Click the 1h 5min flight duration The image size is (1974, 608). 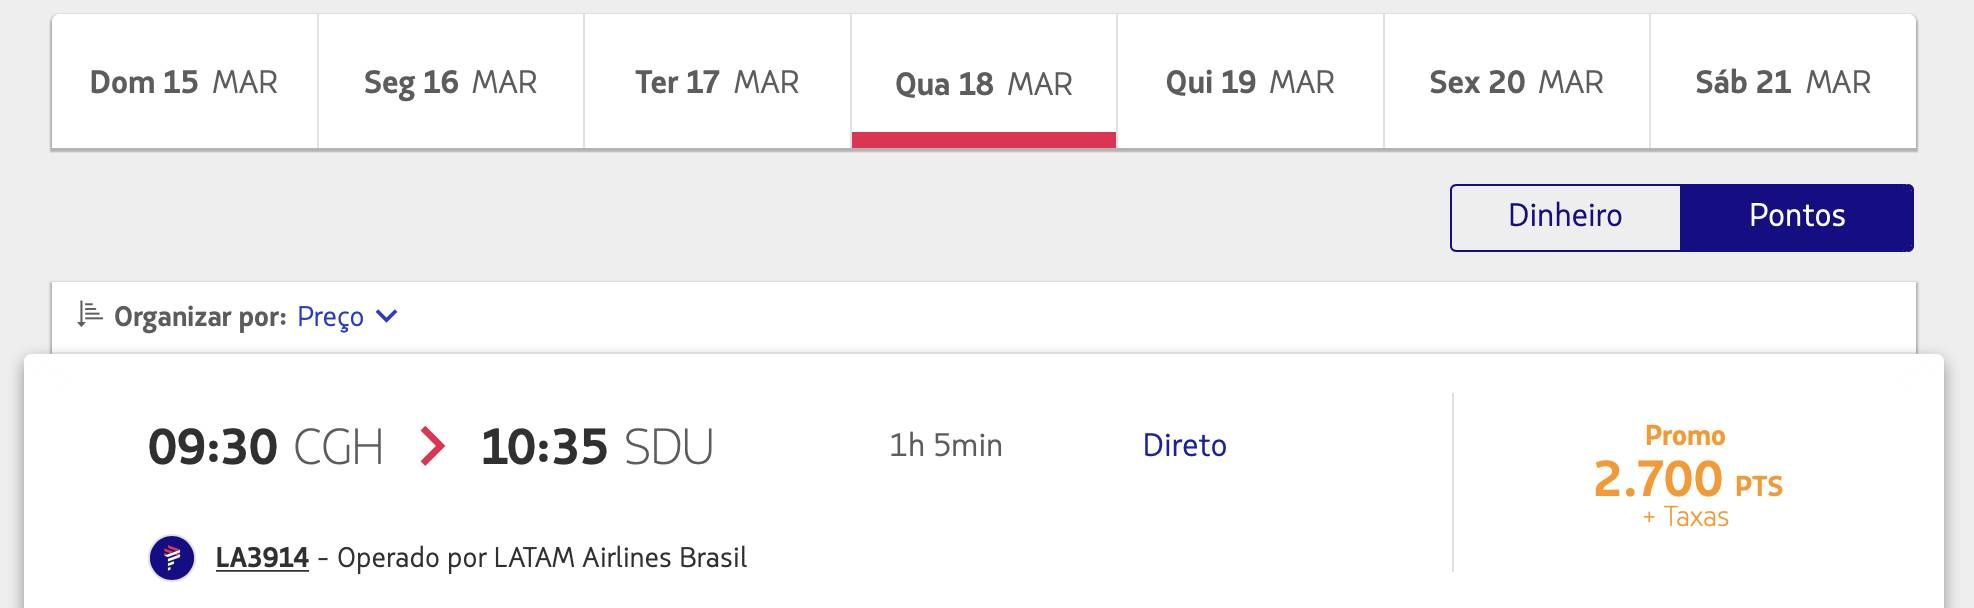(x=946, y=445)
